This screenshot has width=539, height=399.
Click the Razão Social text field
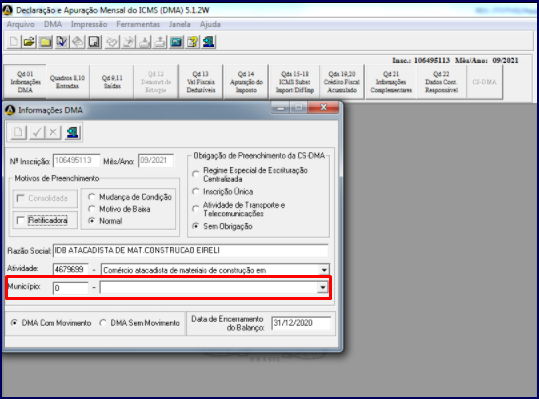(191, 251)
